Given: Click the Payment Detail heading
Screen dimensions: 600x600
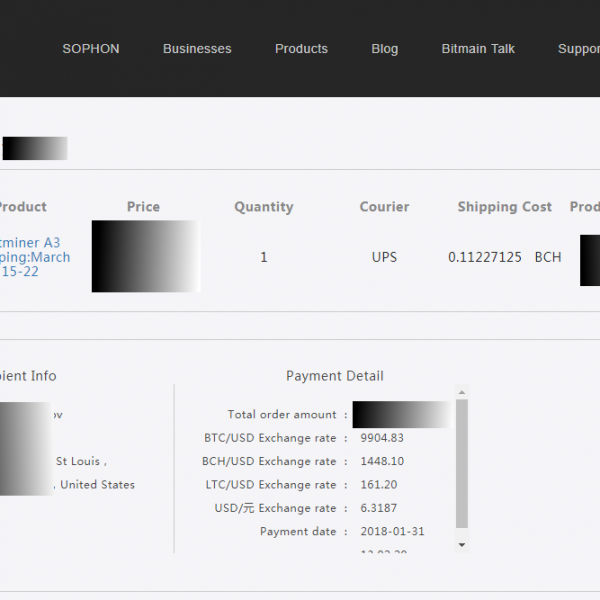Looking at the screenshot, I should tap(334, 376).
